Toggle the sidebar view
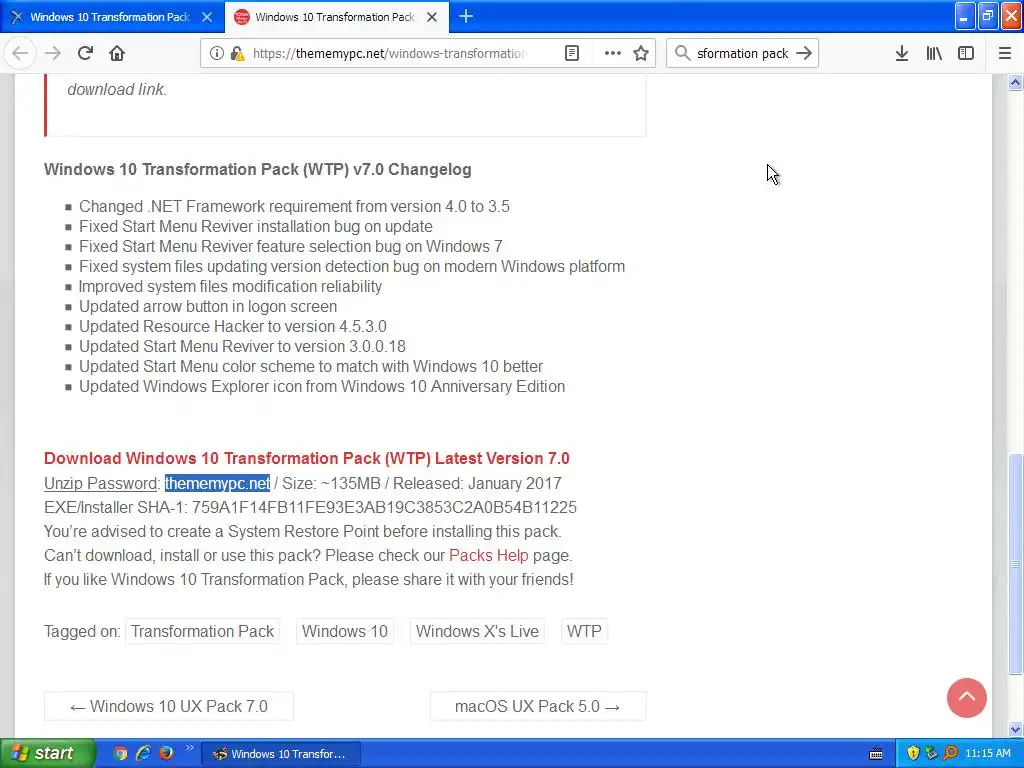 pos(966,54)
